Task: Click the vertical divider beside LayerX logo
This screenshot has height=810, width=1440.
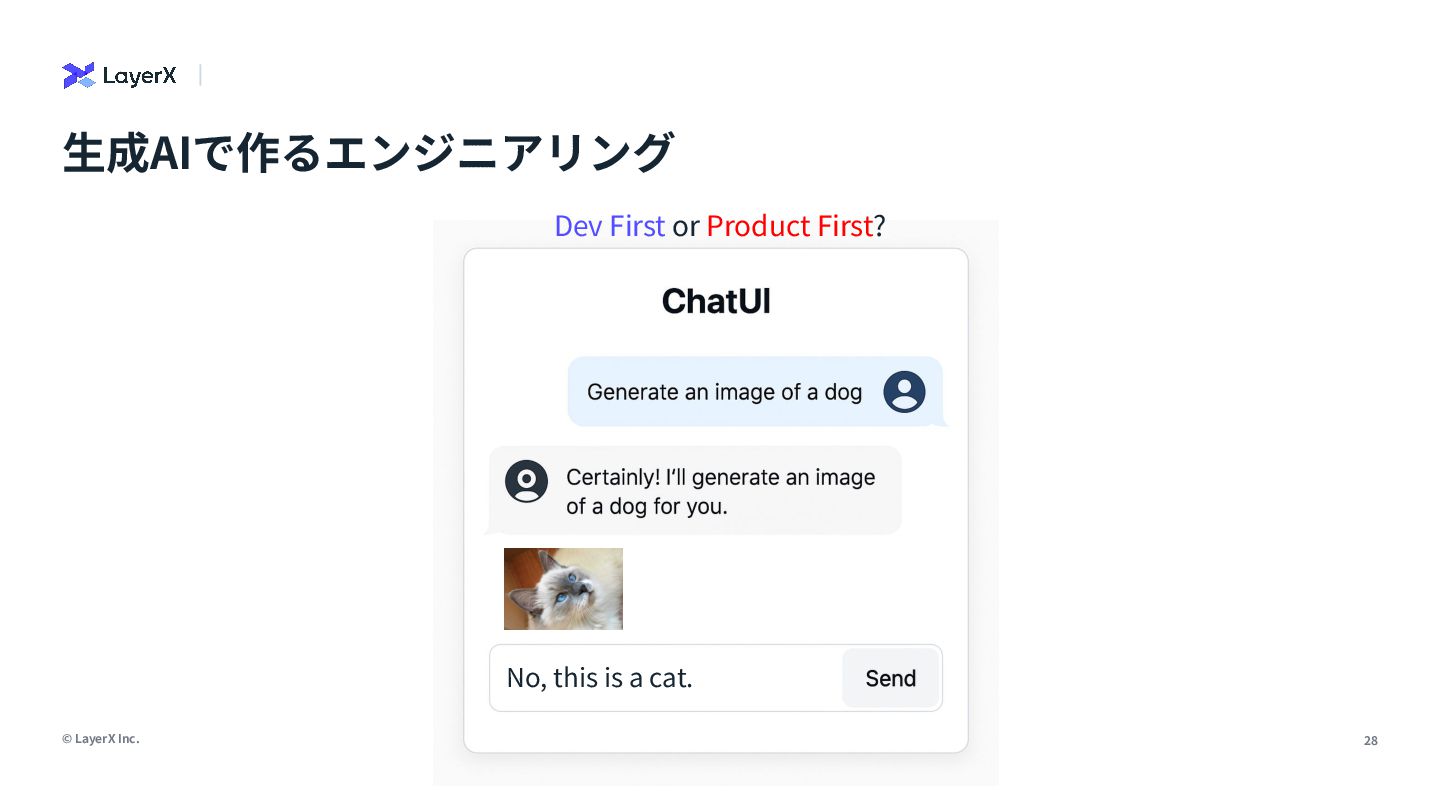Action: point(200,75)
